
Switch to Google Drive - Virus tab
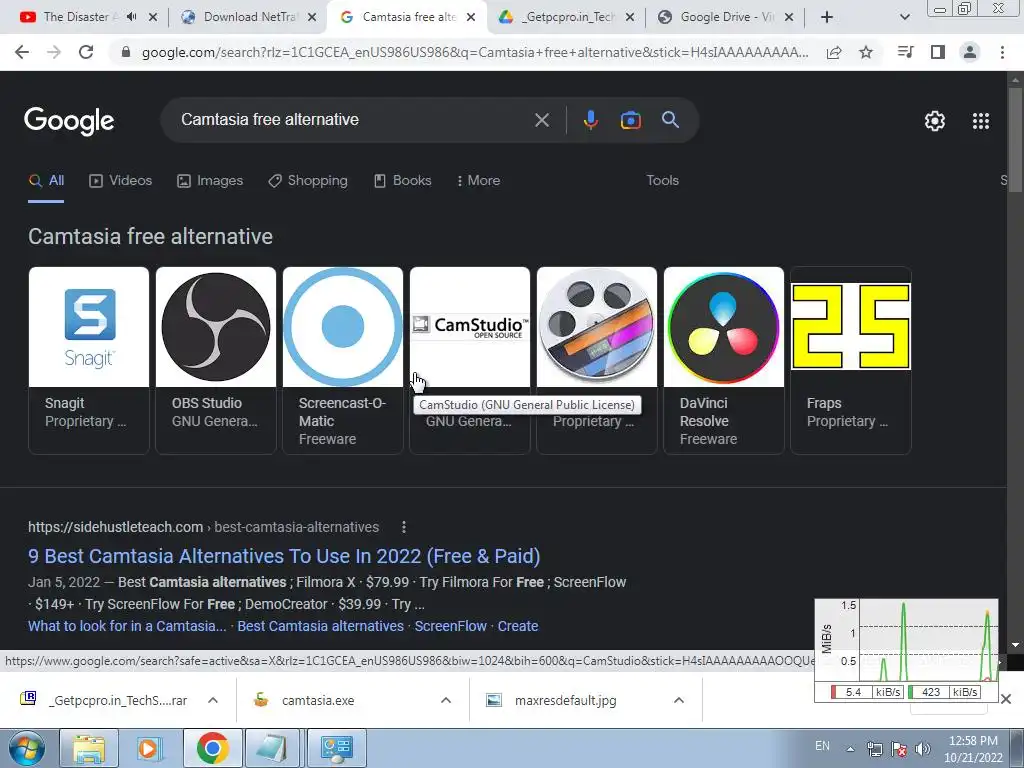726,17
